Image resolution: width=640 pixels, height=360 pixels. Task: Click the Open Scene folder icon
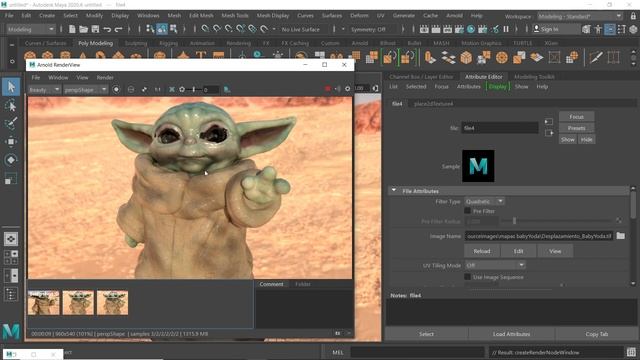(84, 29)
